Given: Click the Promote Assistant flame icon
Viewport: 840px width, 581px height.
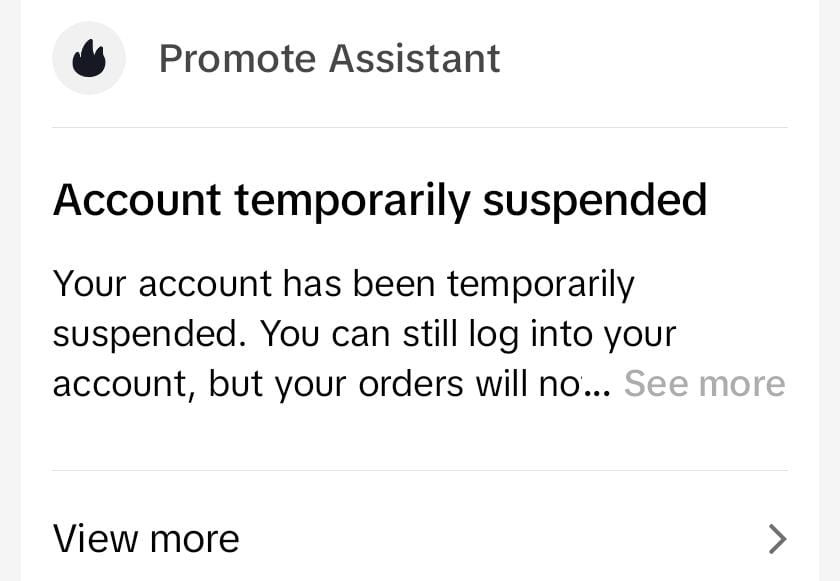Looking at the screenshot, I should (x=89, y=59).
